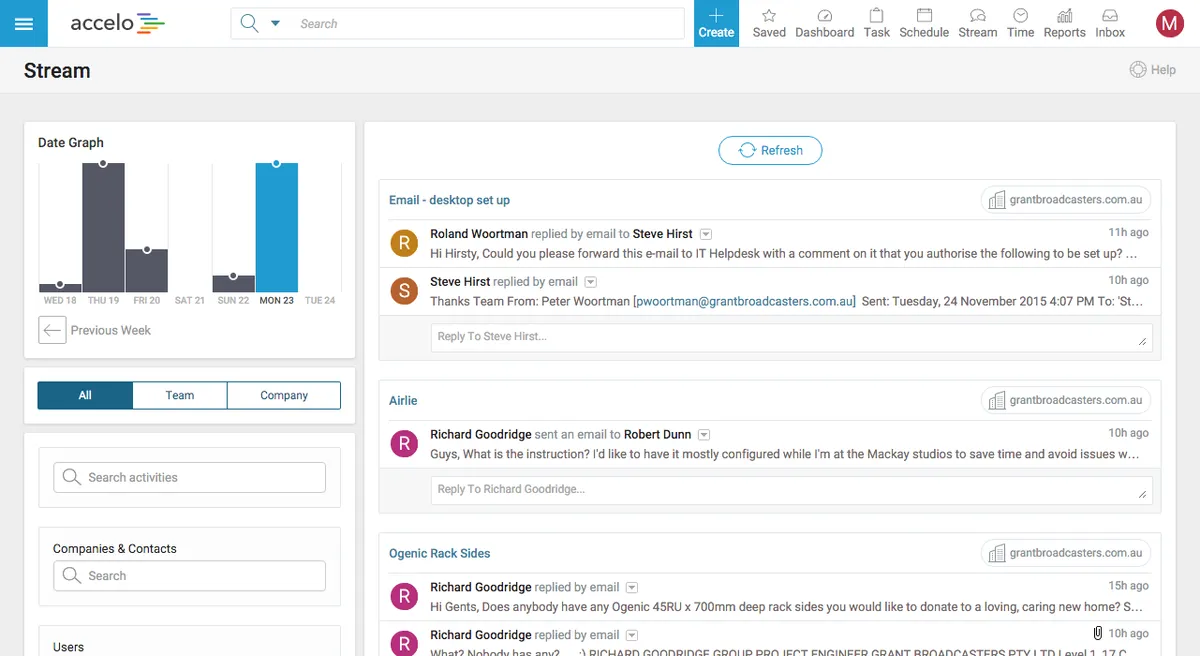Open the hamburger navigation menu

[x=24, y=23]
